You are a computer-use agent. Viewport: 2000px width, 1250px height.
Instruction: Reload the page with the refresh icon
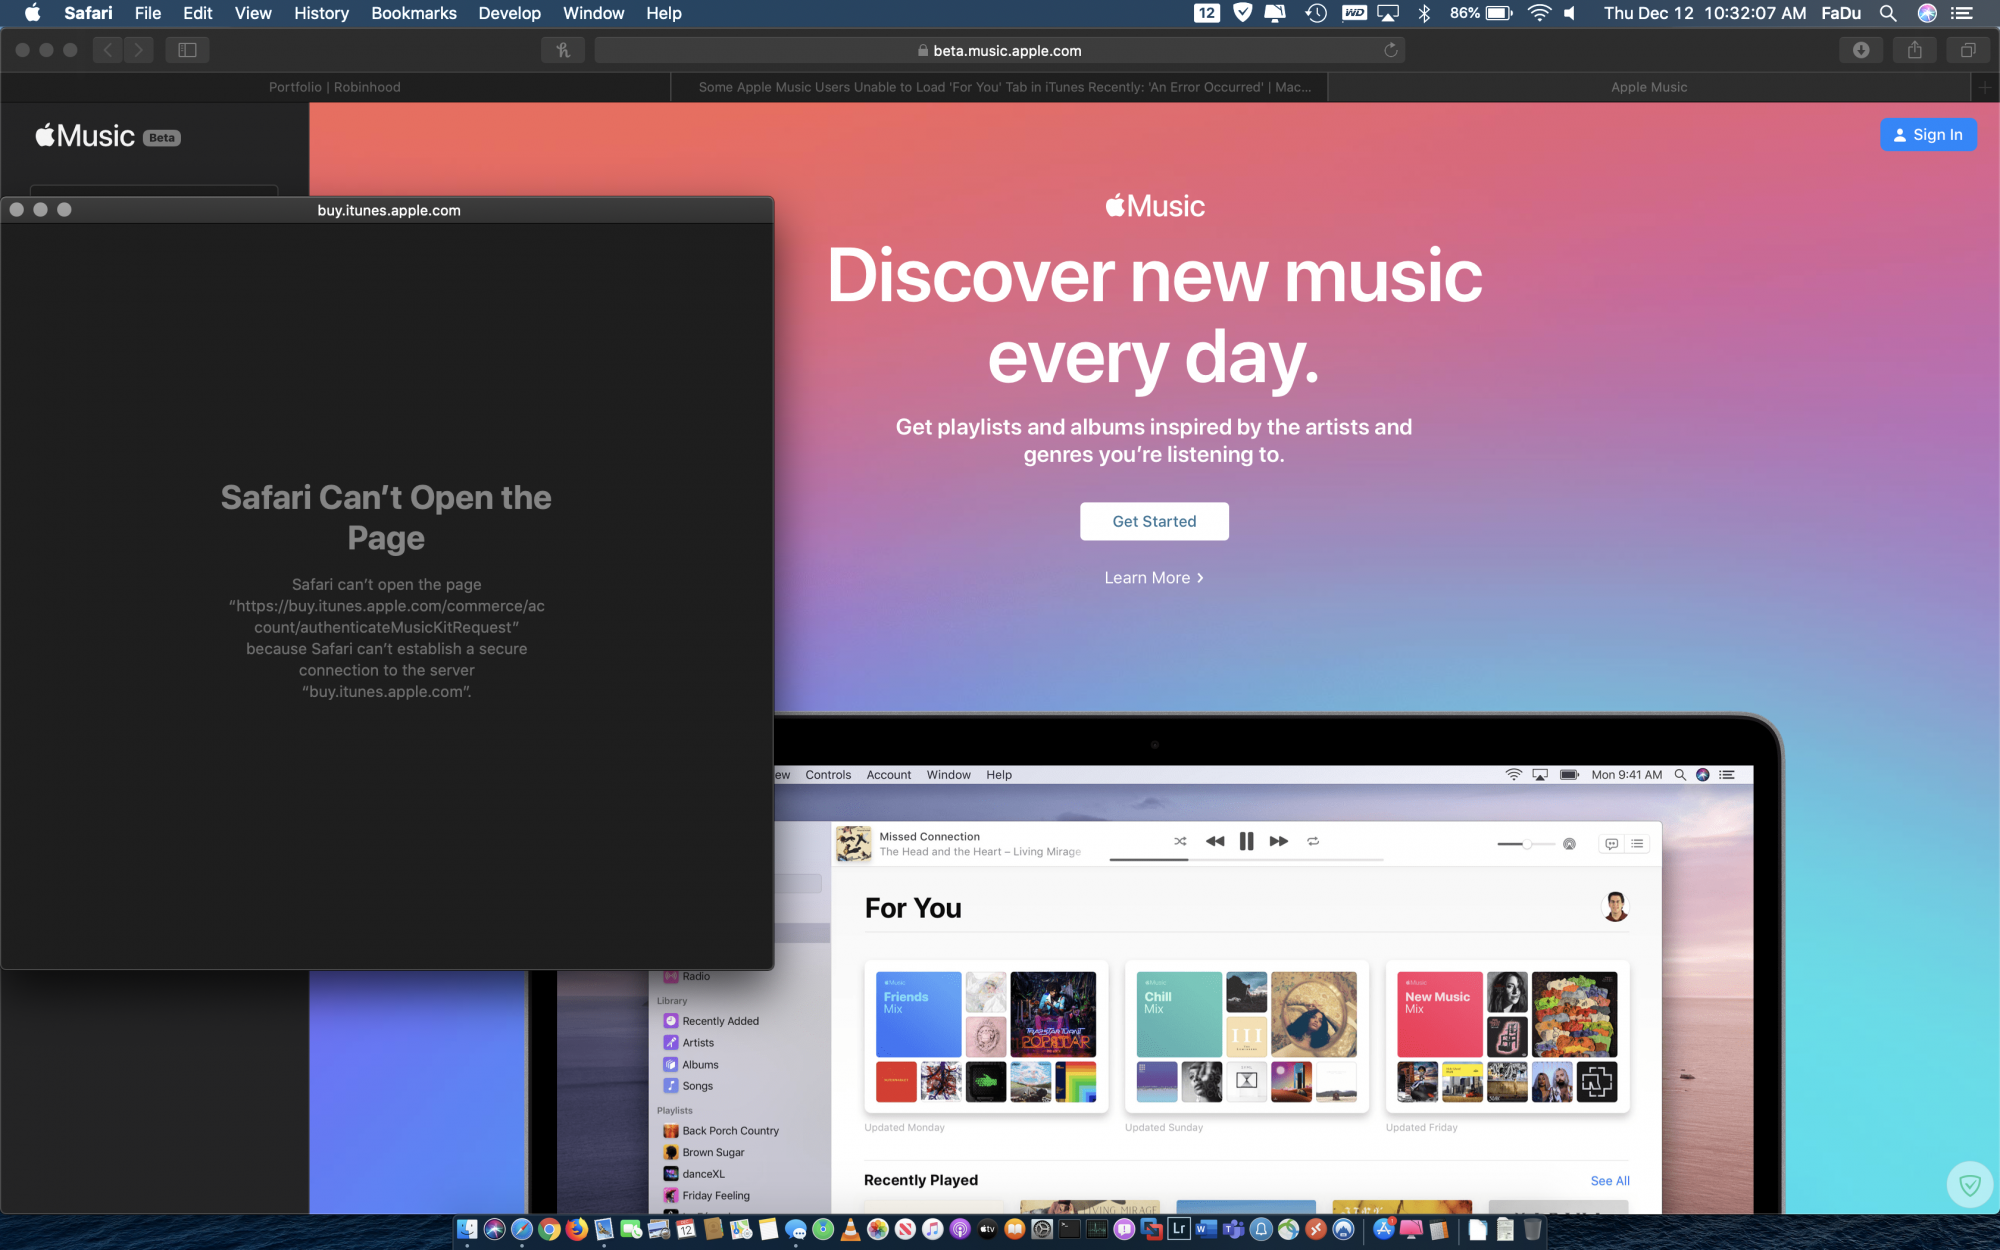(x=1390, y=50)
